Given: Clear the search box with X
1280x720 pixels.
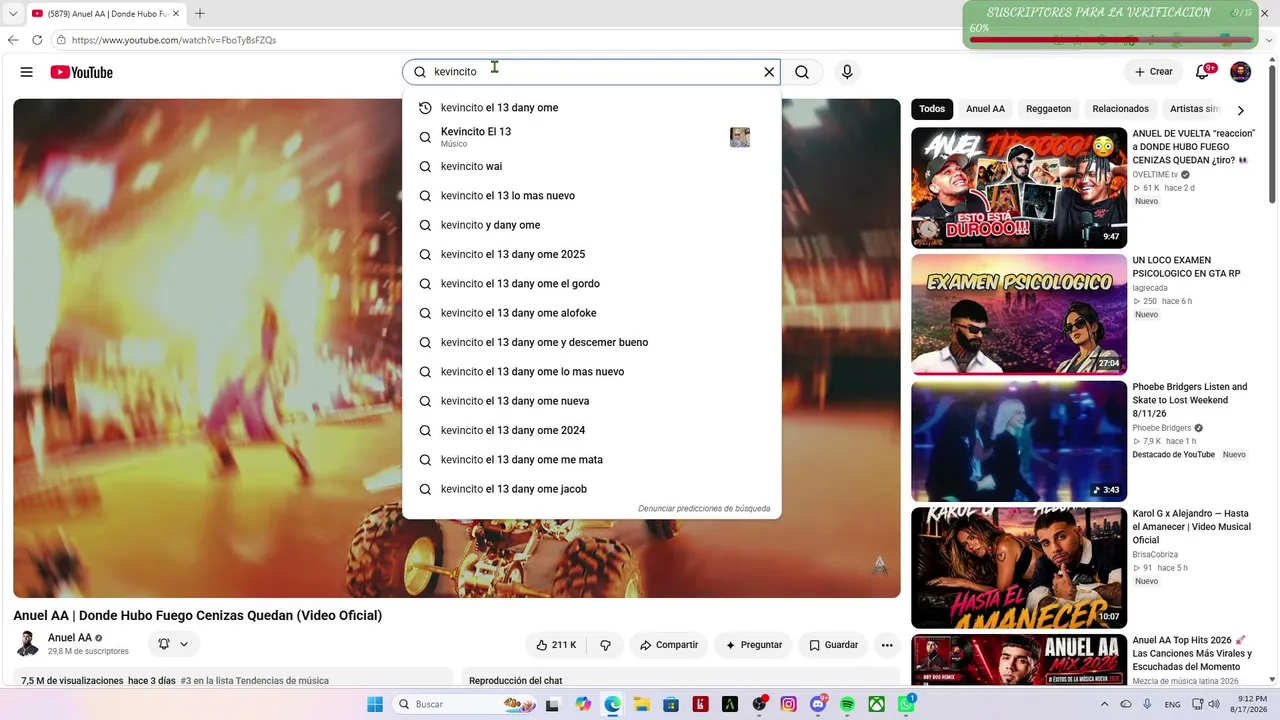Looking at the screenshot, I should click(769, 72).
